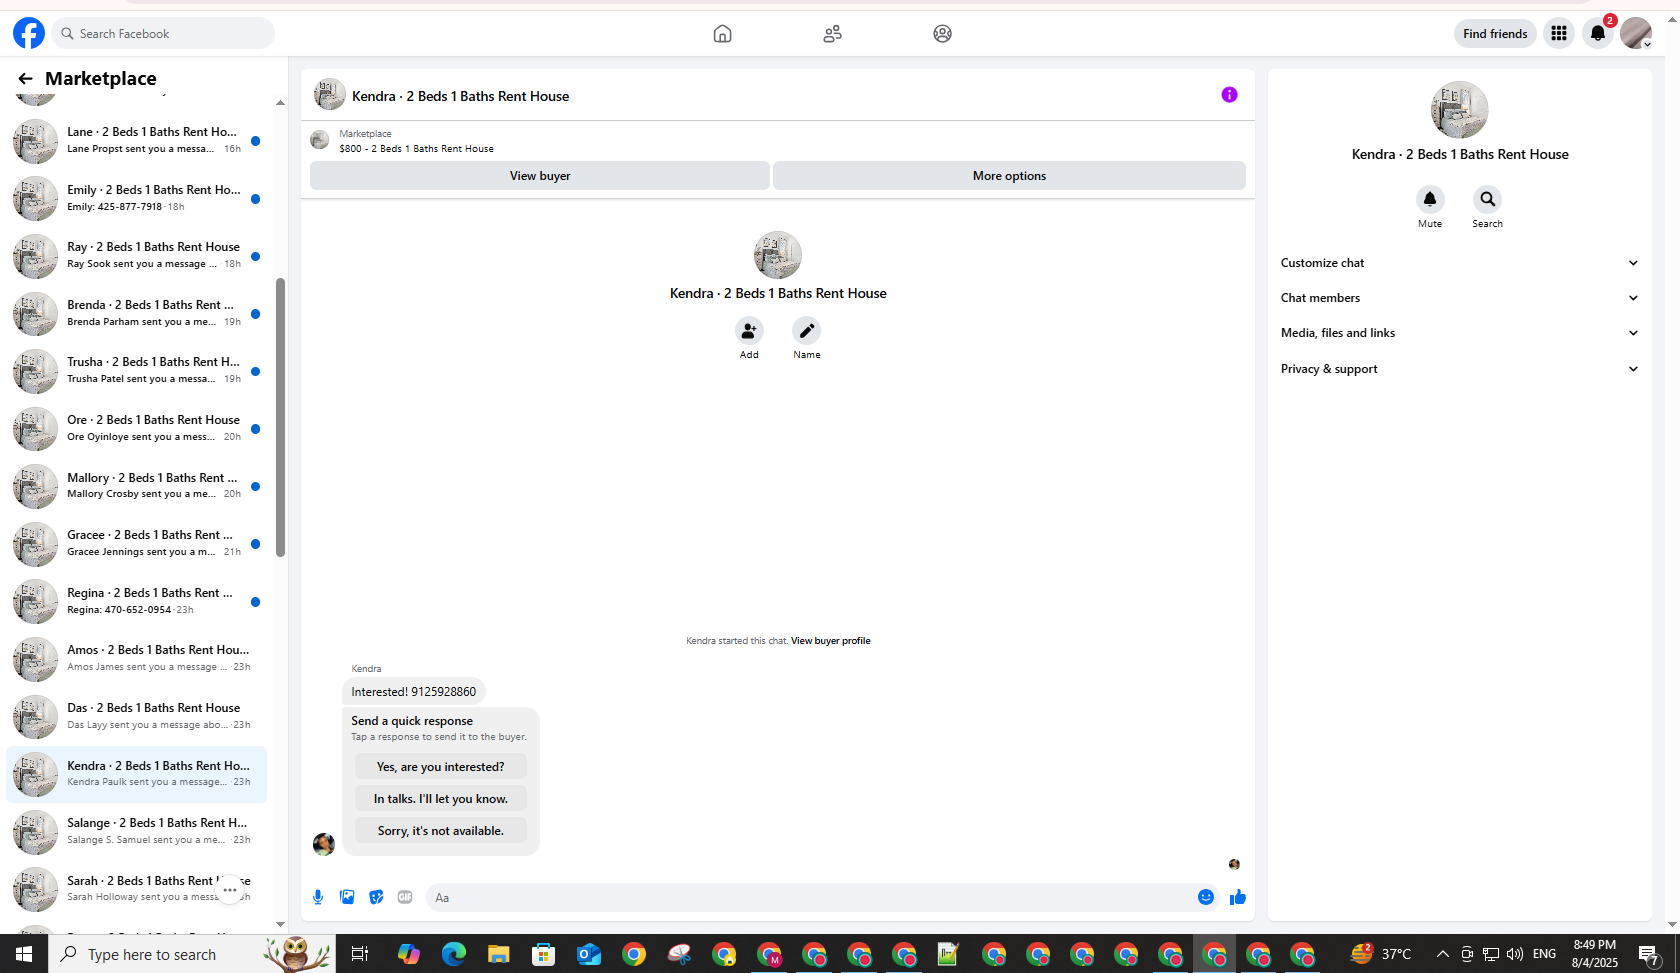Viewport: 1680px width, 973px height.
Task: Open the Ray conversation
Action: tap(136, 256)
